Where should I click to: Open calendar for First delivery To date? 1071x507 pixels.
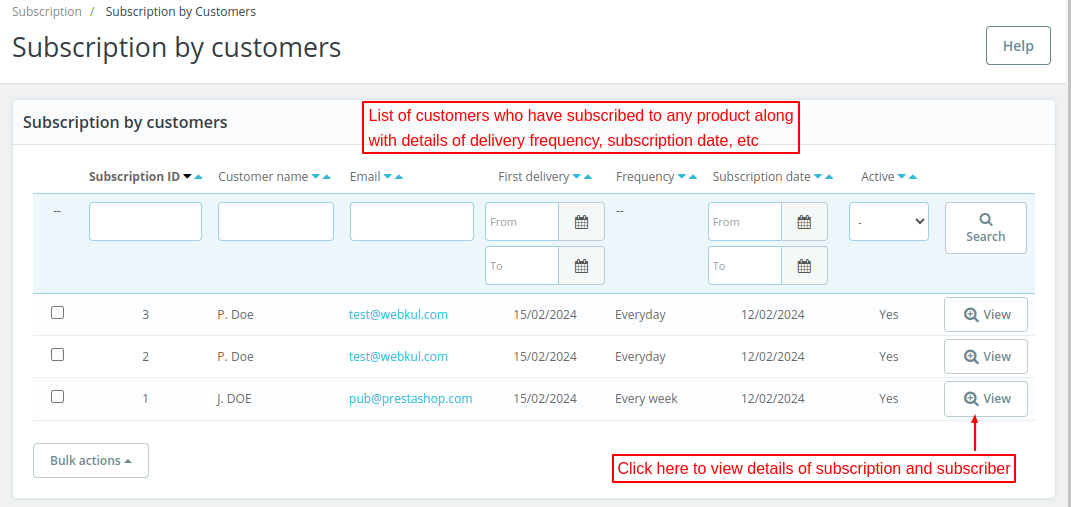581,266
